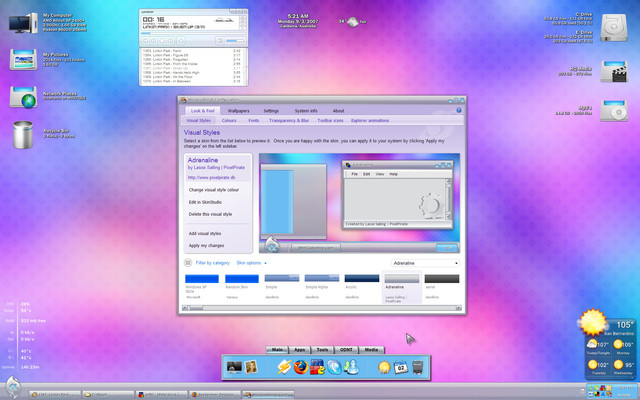The height and width of the screenshot is (400, 640).
Task: Open the calendar icon in the dock
Action: click(400, 368)
